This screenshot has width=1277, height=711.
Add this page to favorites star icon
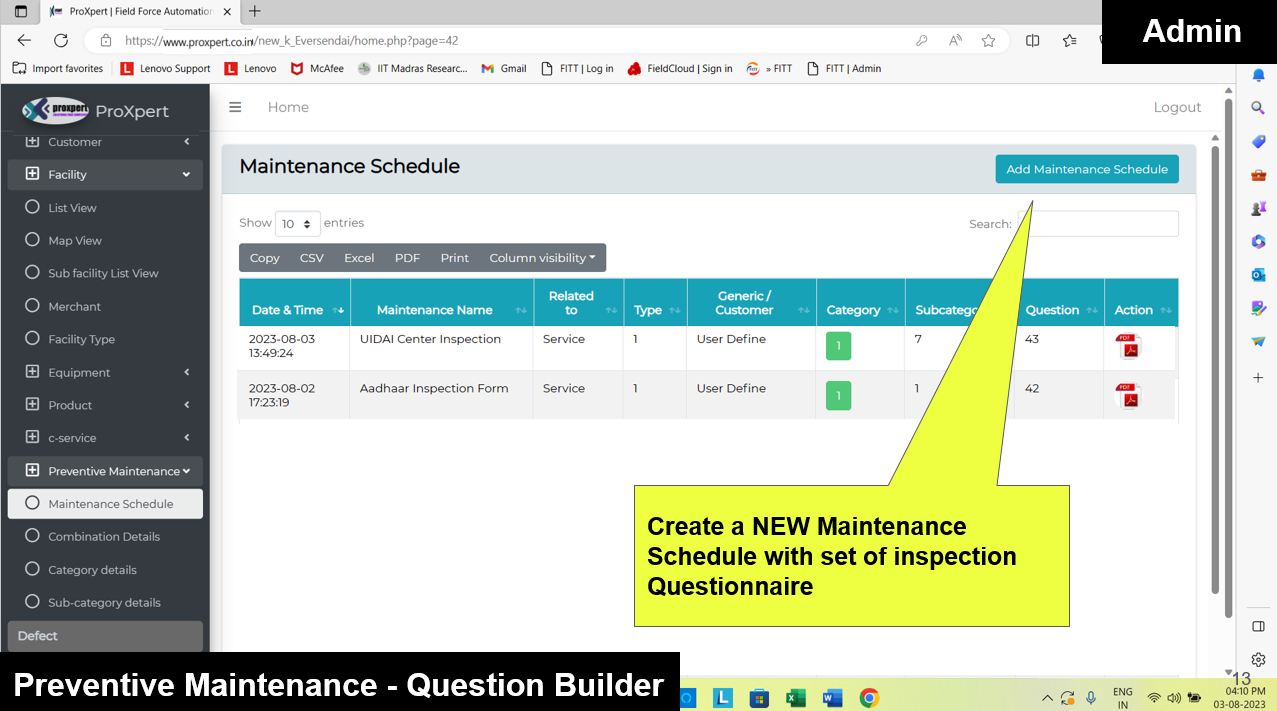(988, 41)
